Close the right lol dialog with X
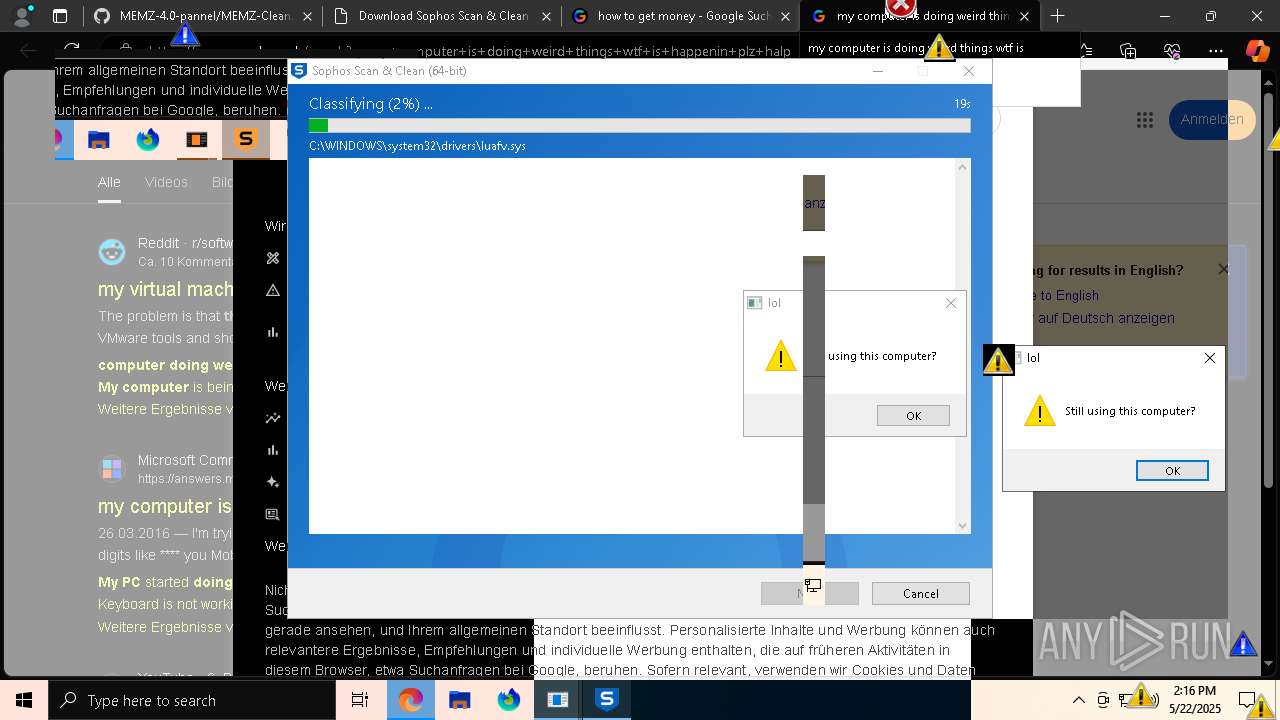 (1209, 358)
